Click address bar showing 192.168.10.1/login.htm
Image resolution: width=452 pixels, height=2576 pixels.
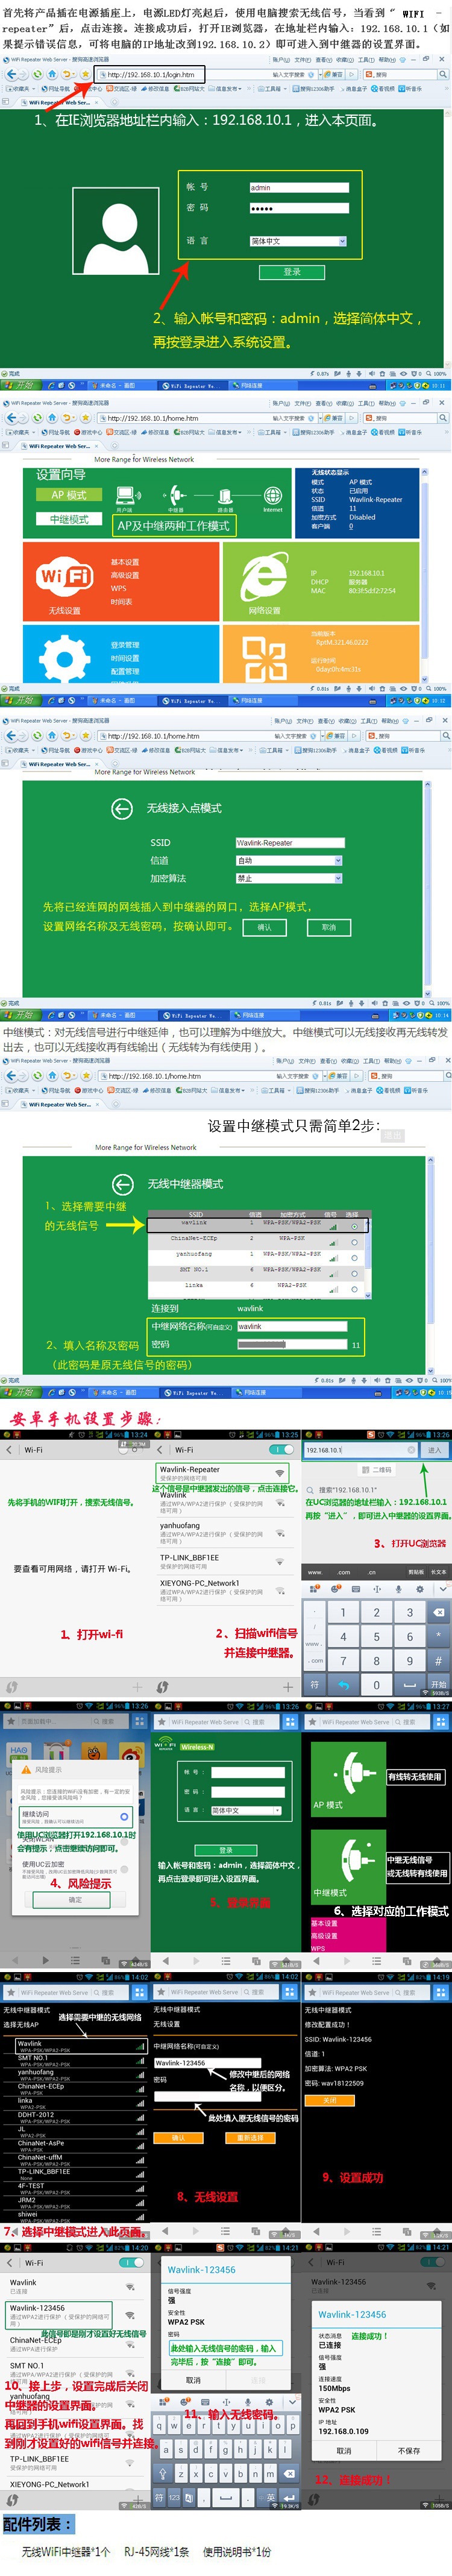(150, 74)
